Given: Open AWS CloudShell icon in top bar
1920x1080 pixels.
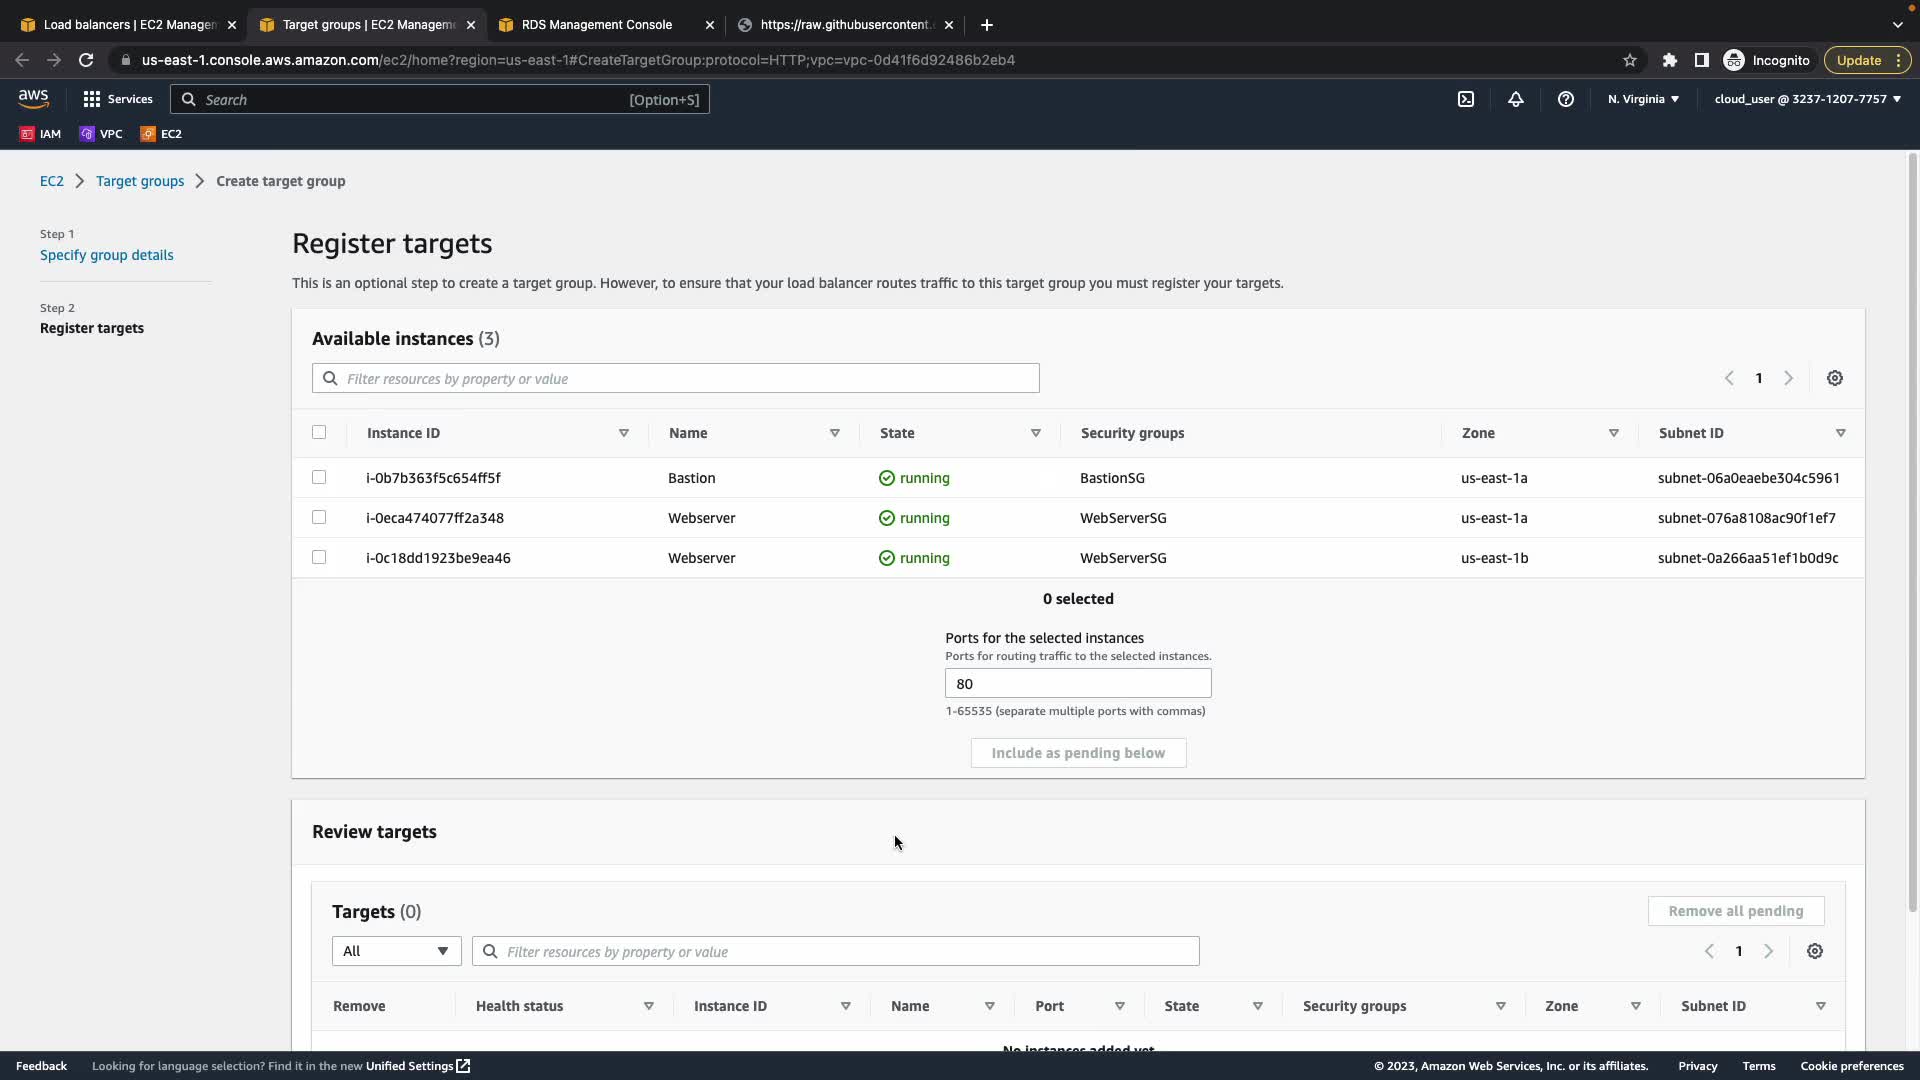Looking at the screenshot, I should (x=1466, y=99).
